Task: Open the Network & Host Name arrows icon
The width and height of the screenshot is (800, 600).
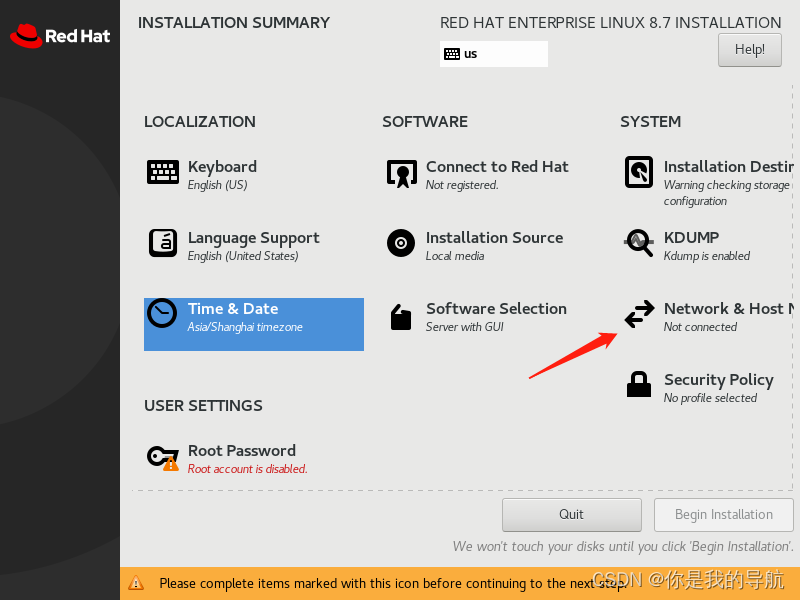Action: tap(639, 314)
